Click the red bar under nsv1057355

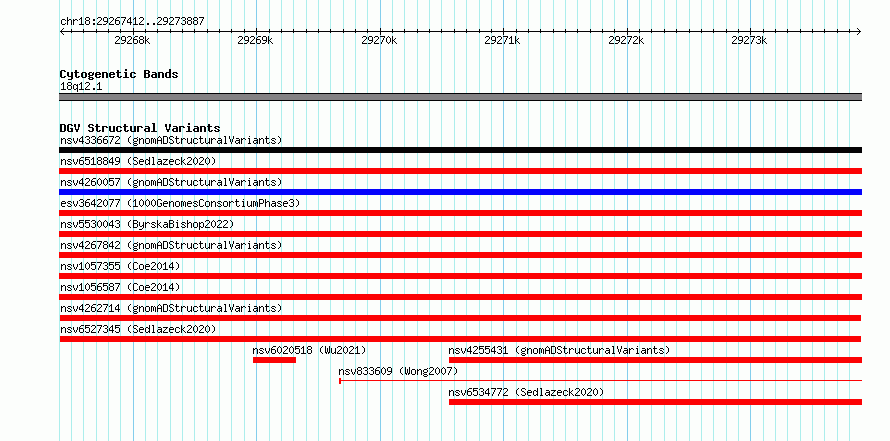tap(461, 276)
